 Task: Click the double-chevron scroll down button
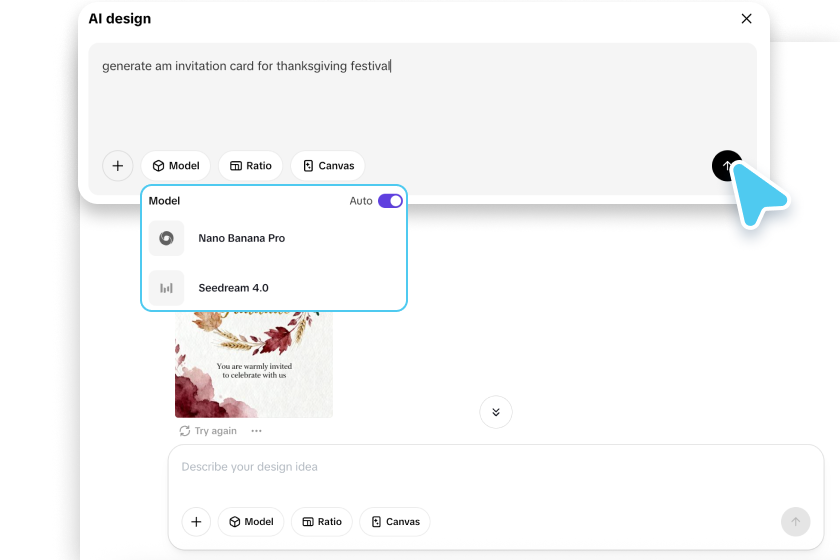[x=496, y=412]
